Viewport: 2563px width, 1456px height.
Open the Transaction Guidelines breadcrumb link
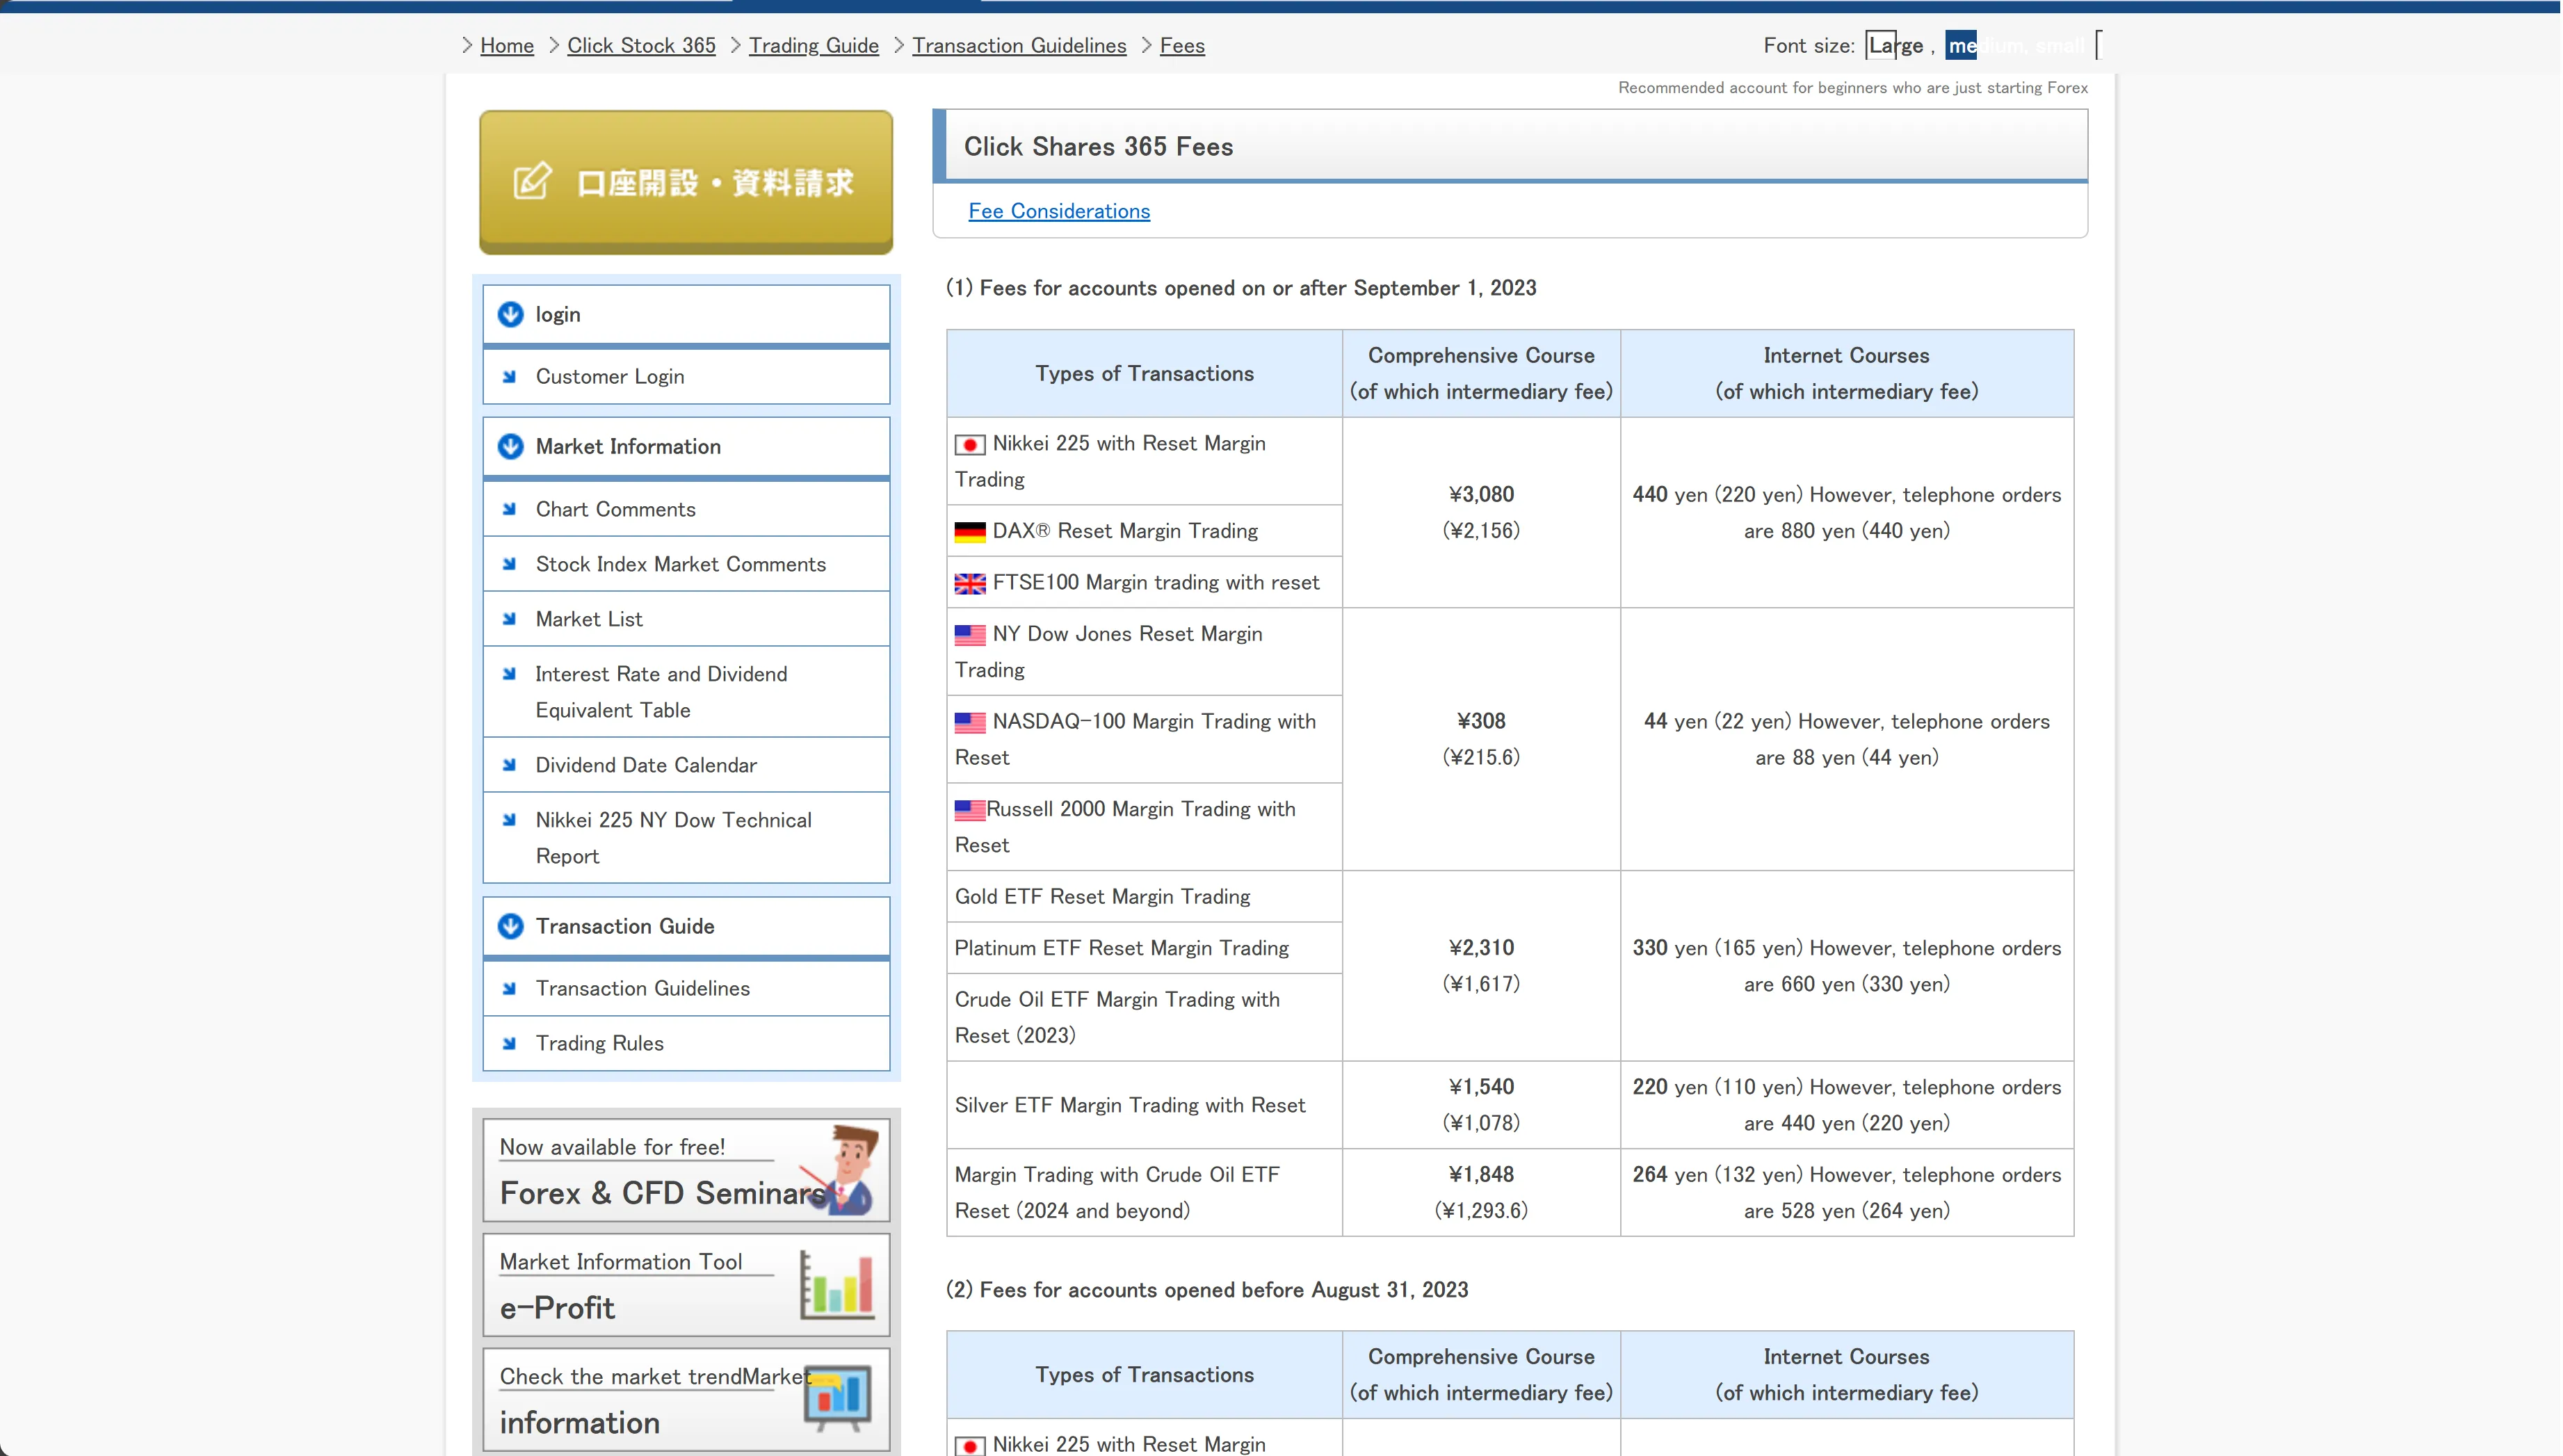tap(1019, 45)
